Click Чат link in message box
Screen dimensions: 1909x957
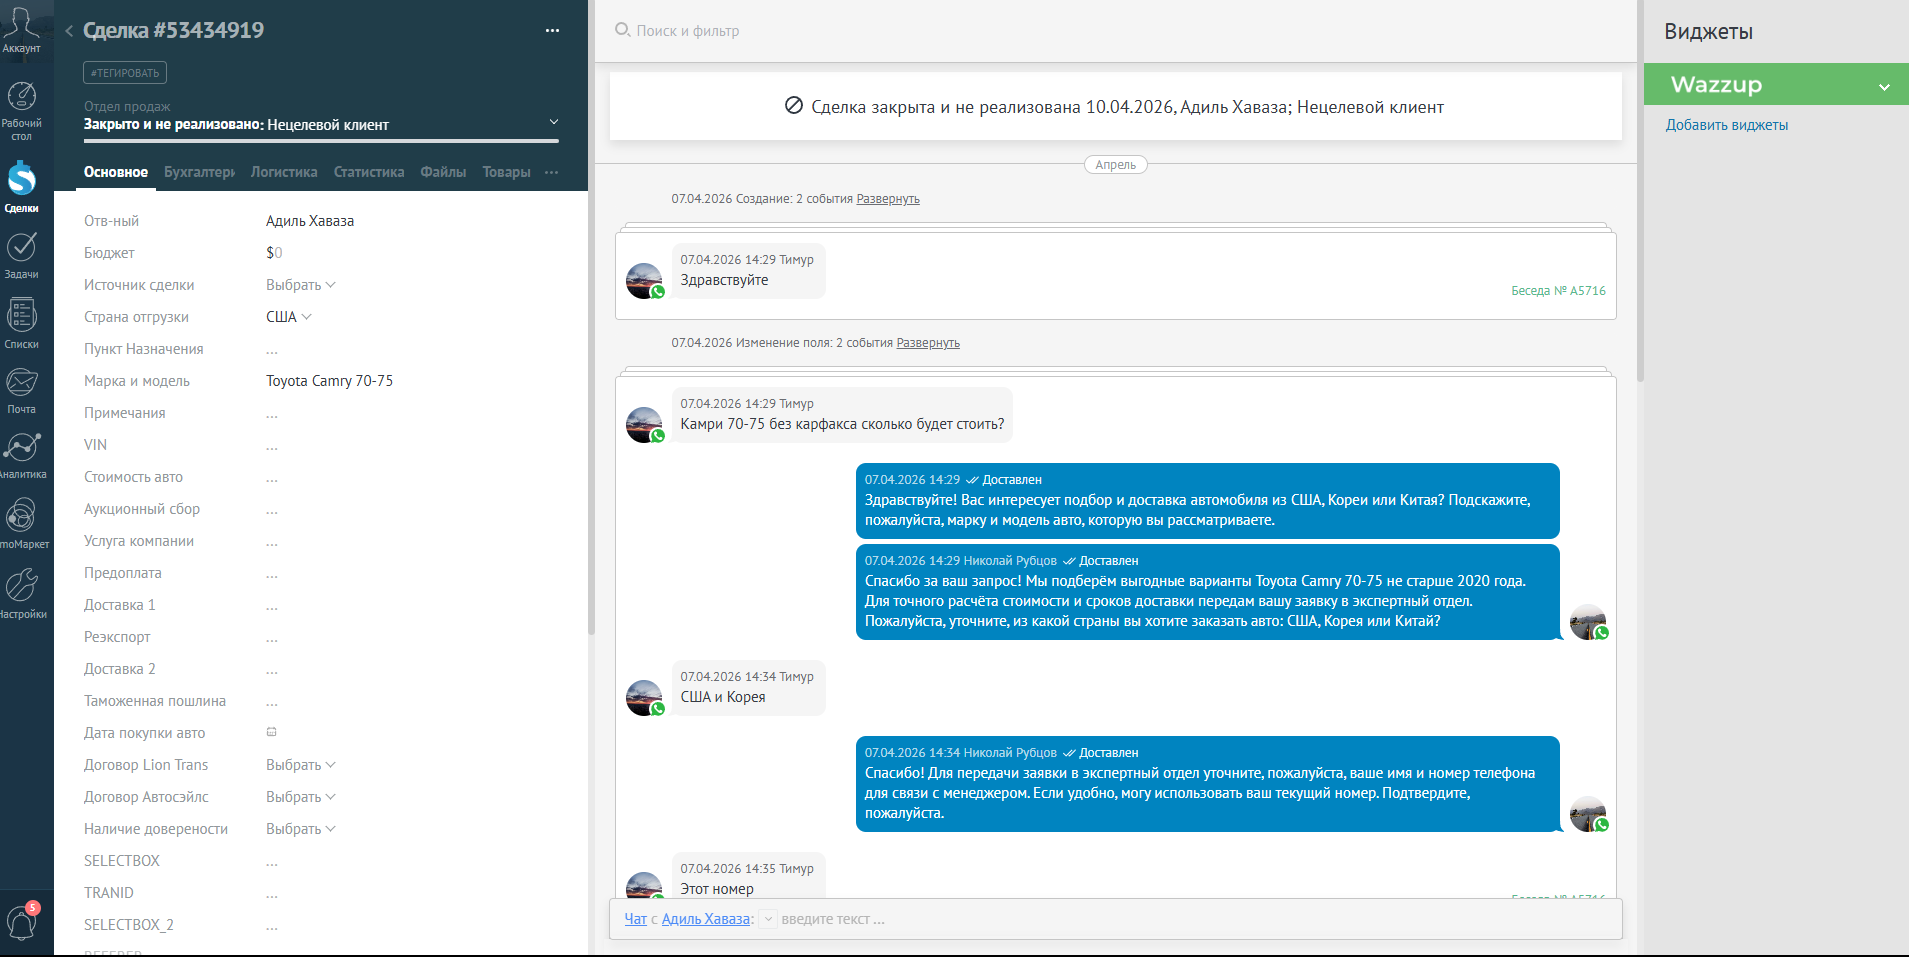click(636, 919)
